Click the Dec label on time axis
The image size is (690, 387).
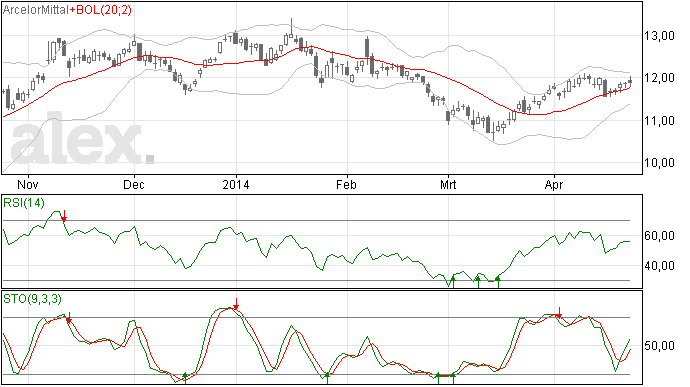(134, 185)
